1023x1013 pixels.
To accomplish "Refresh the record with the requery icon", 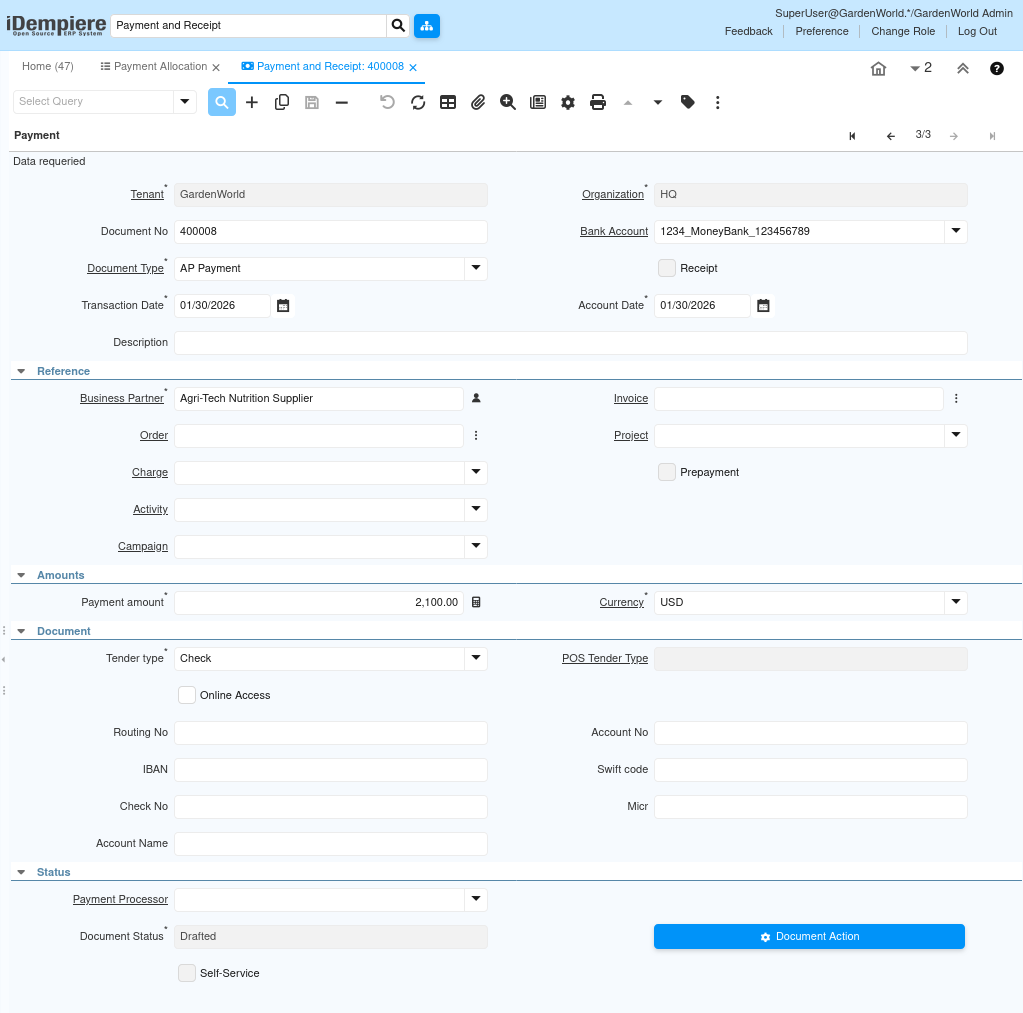I will (x=418, y=102).
